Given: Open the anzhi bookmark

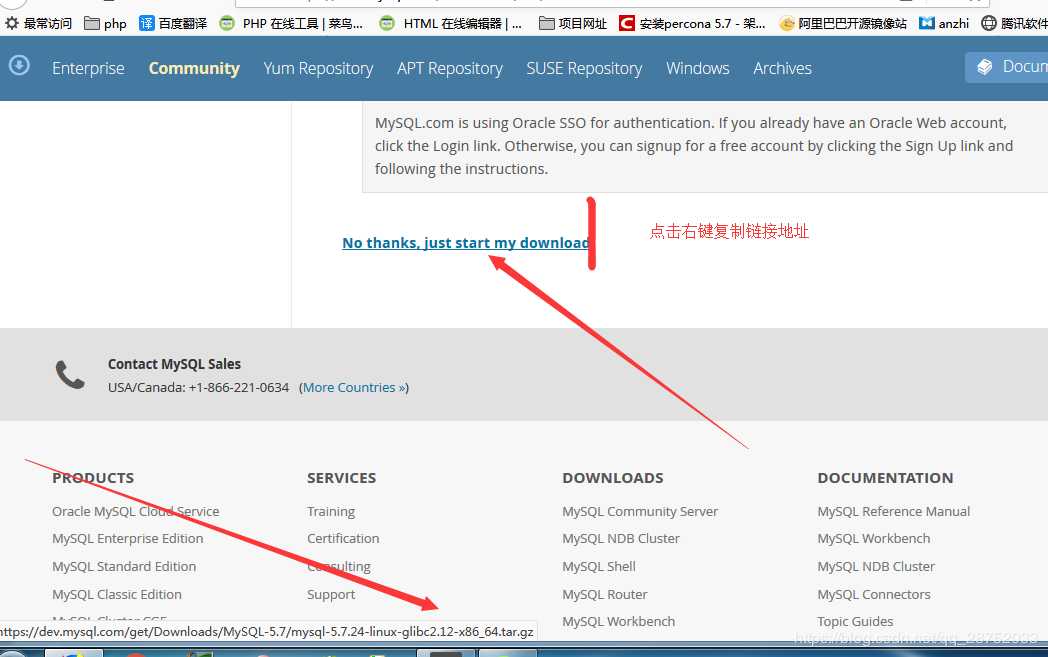Looking at the screenshot, I should point(944,23).
